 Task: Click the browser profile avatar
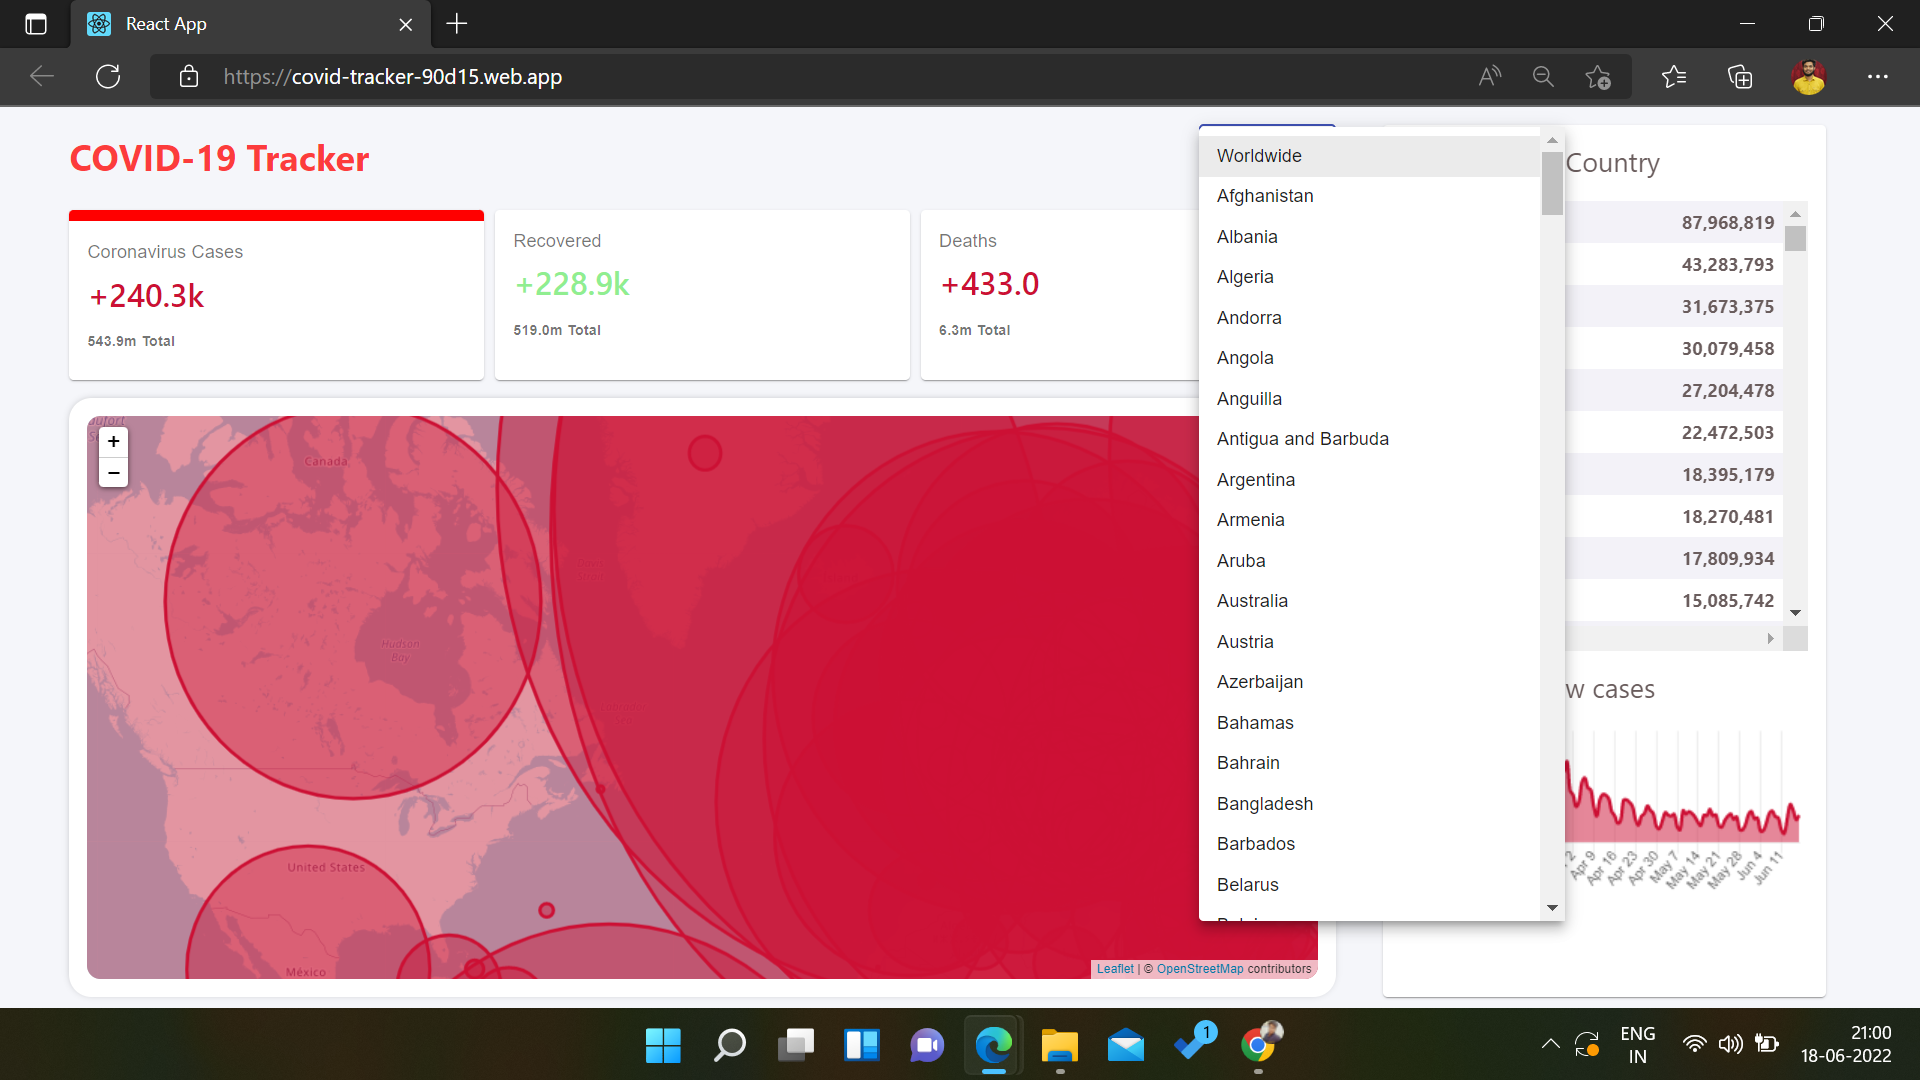click(1809, 77)
